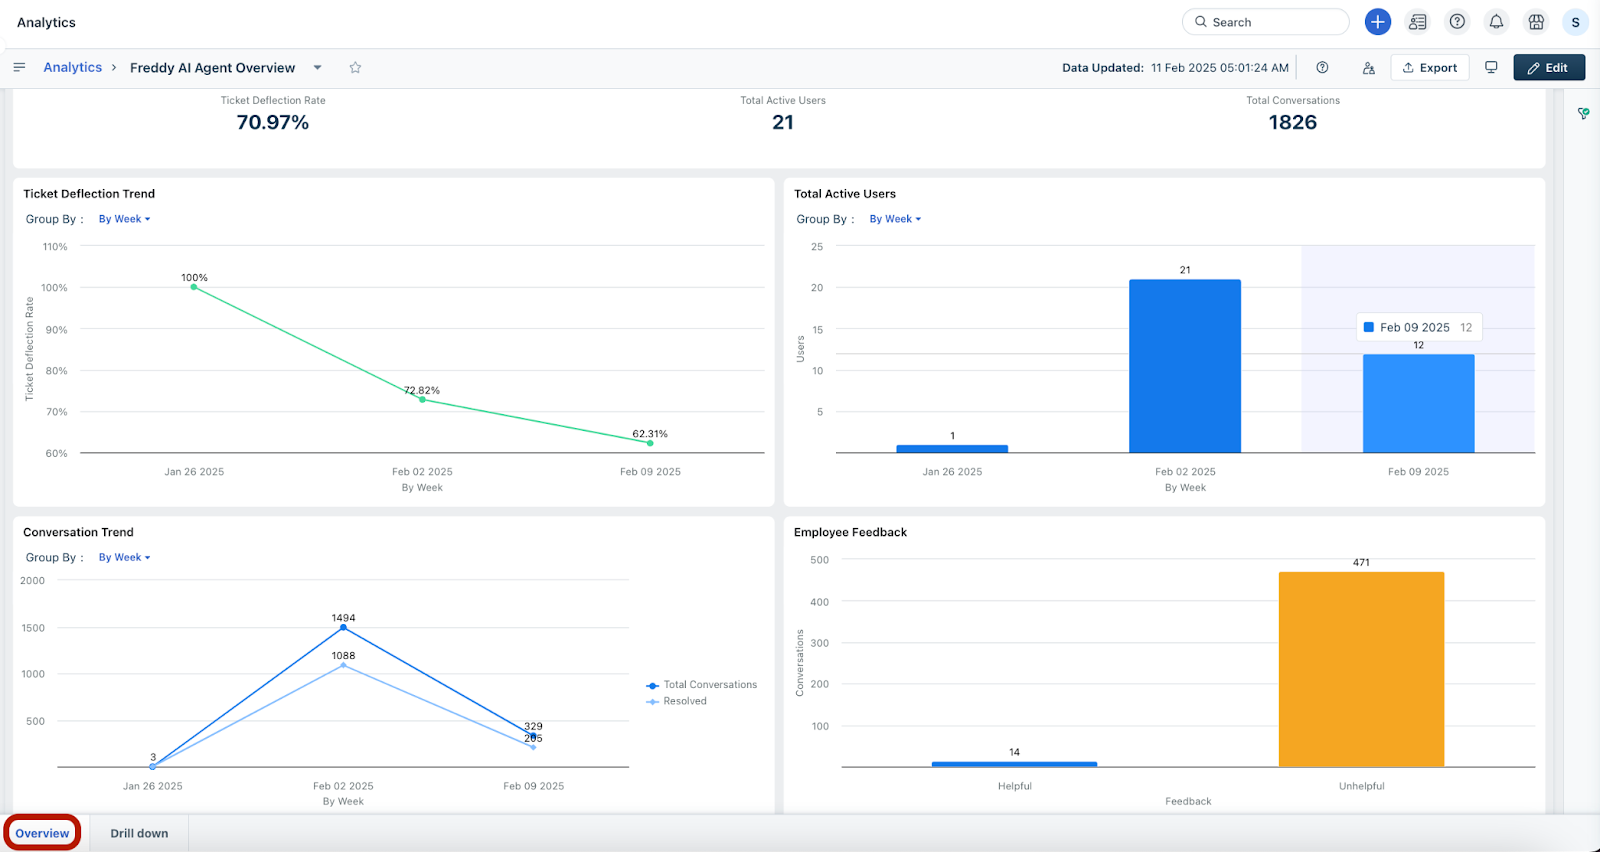
Task: Open the user sharing settings icon
Action: (x=1368, y=68)
